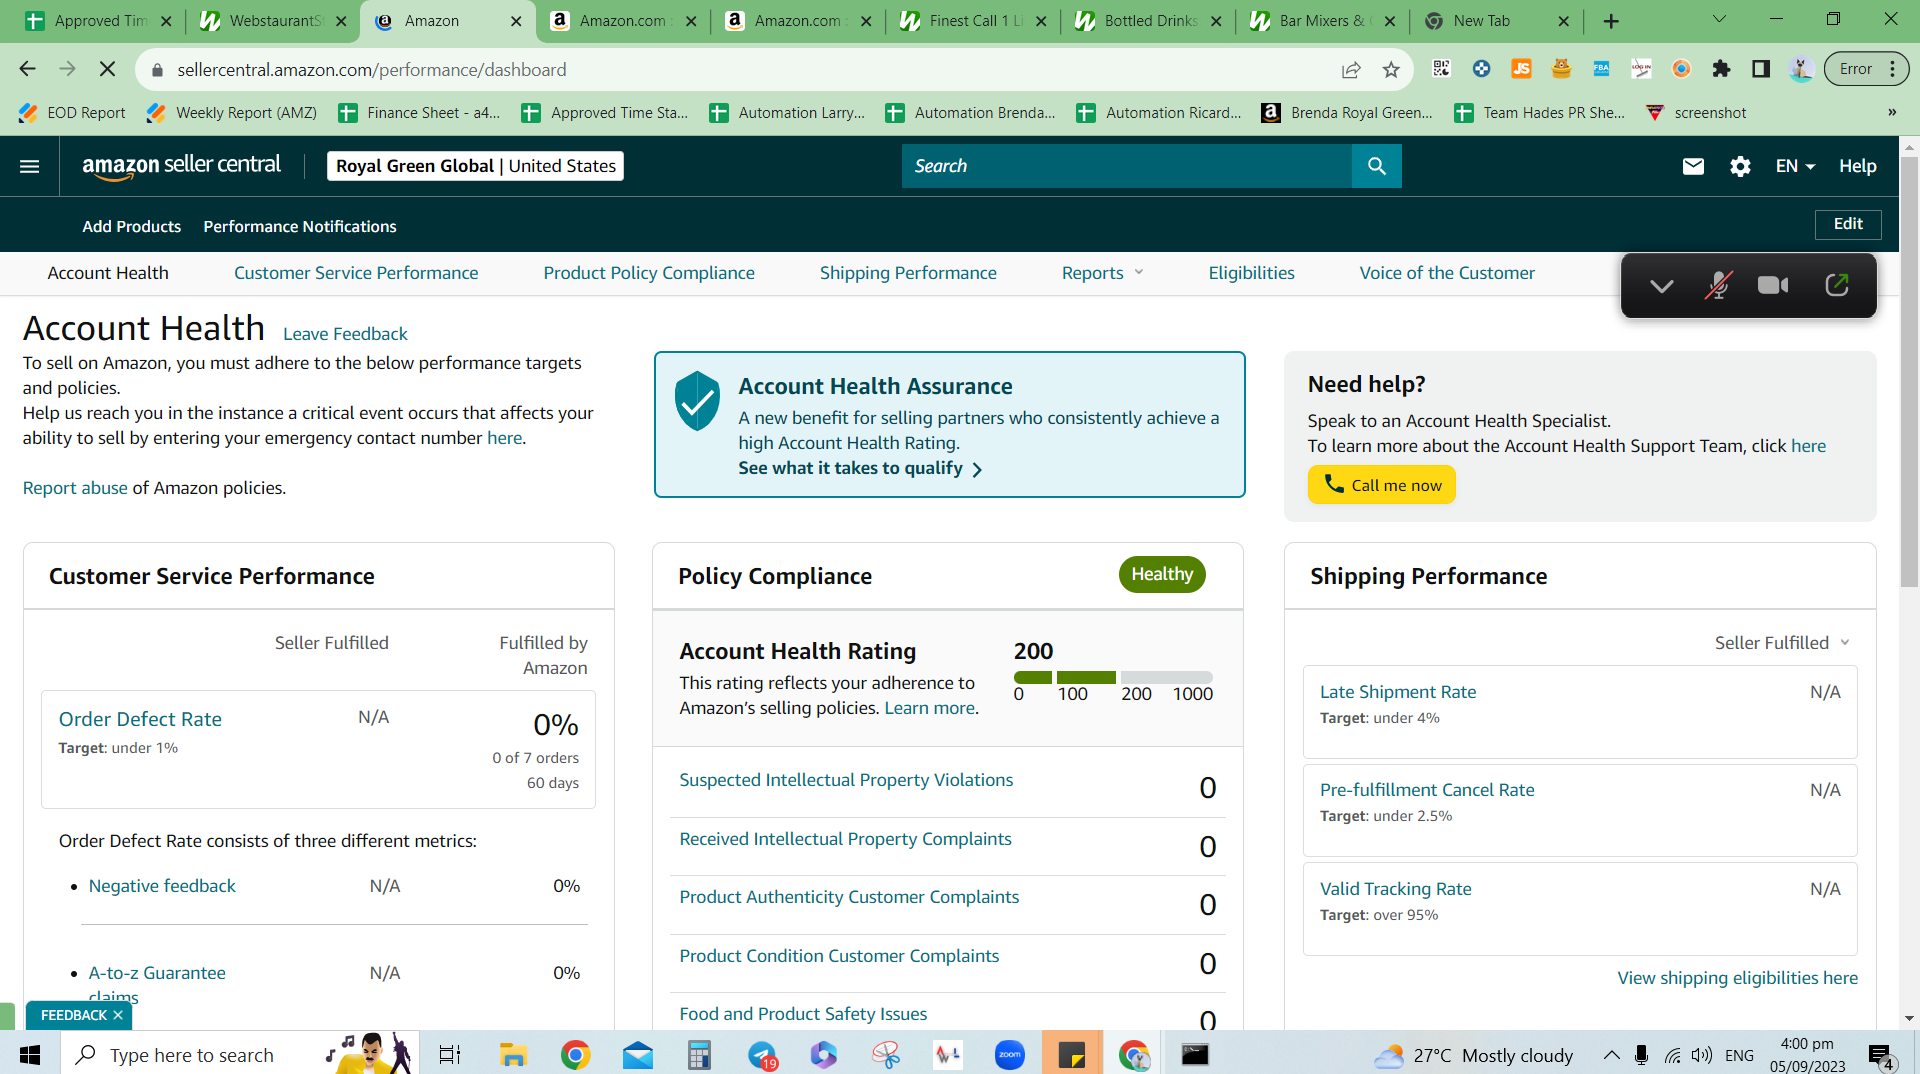Select the Eligibilities tab

[x=1251, y=273]
